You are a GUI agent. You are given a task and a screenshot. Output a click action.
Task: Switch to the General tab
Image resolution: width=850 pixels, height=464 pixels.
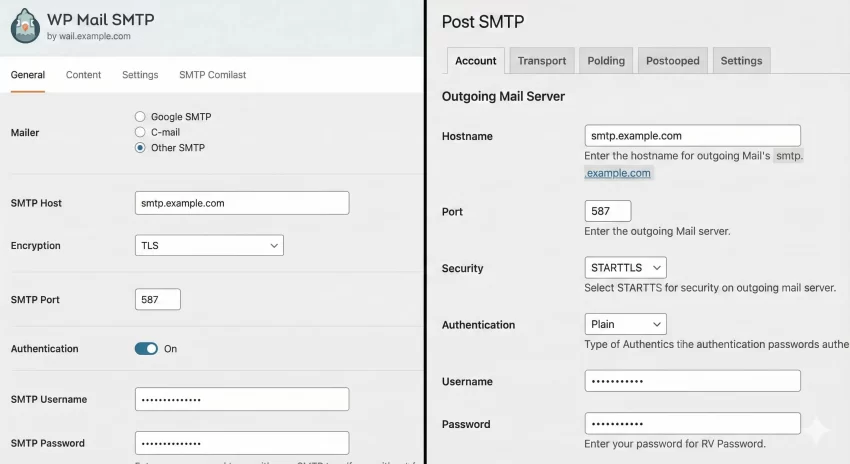click(28, 75)
